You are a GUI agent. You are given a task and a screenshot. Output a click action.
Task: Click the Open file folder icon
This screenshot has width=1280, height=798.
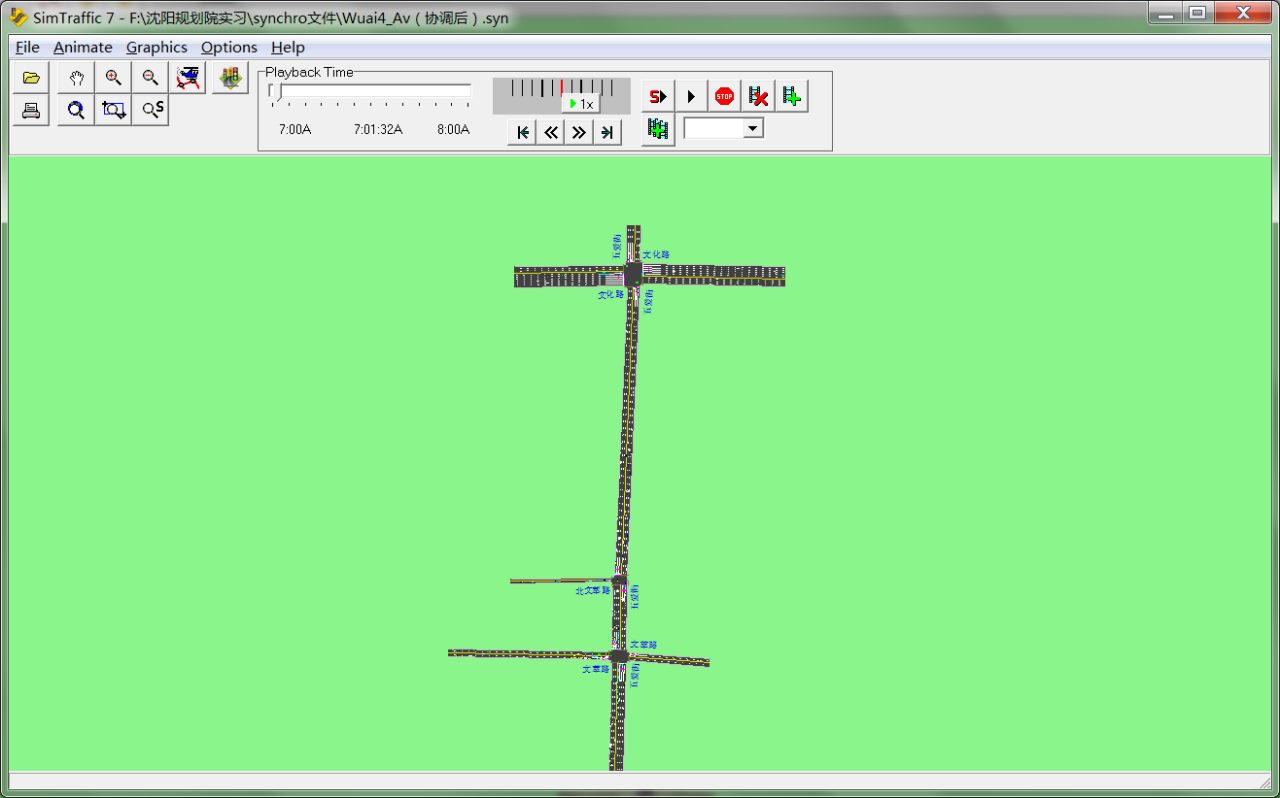tap(31, 78)
